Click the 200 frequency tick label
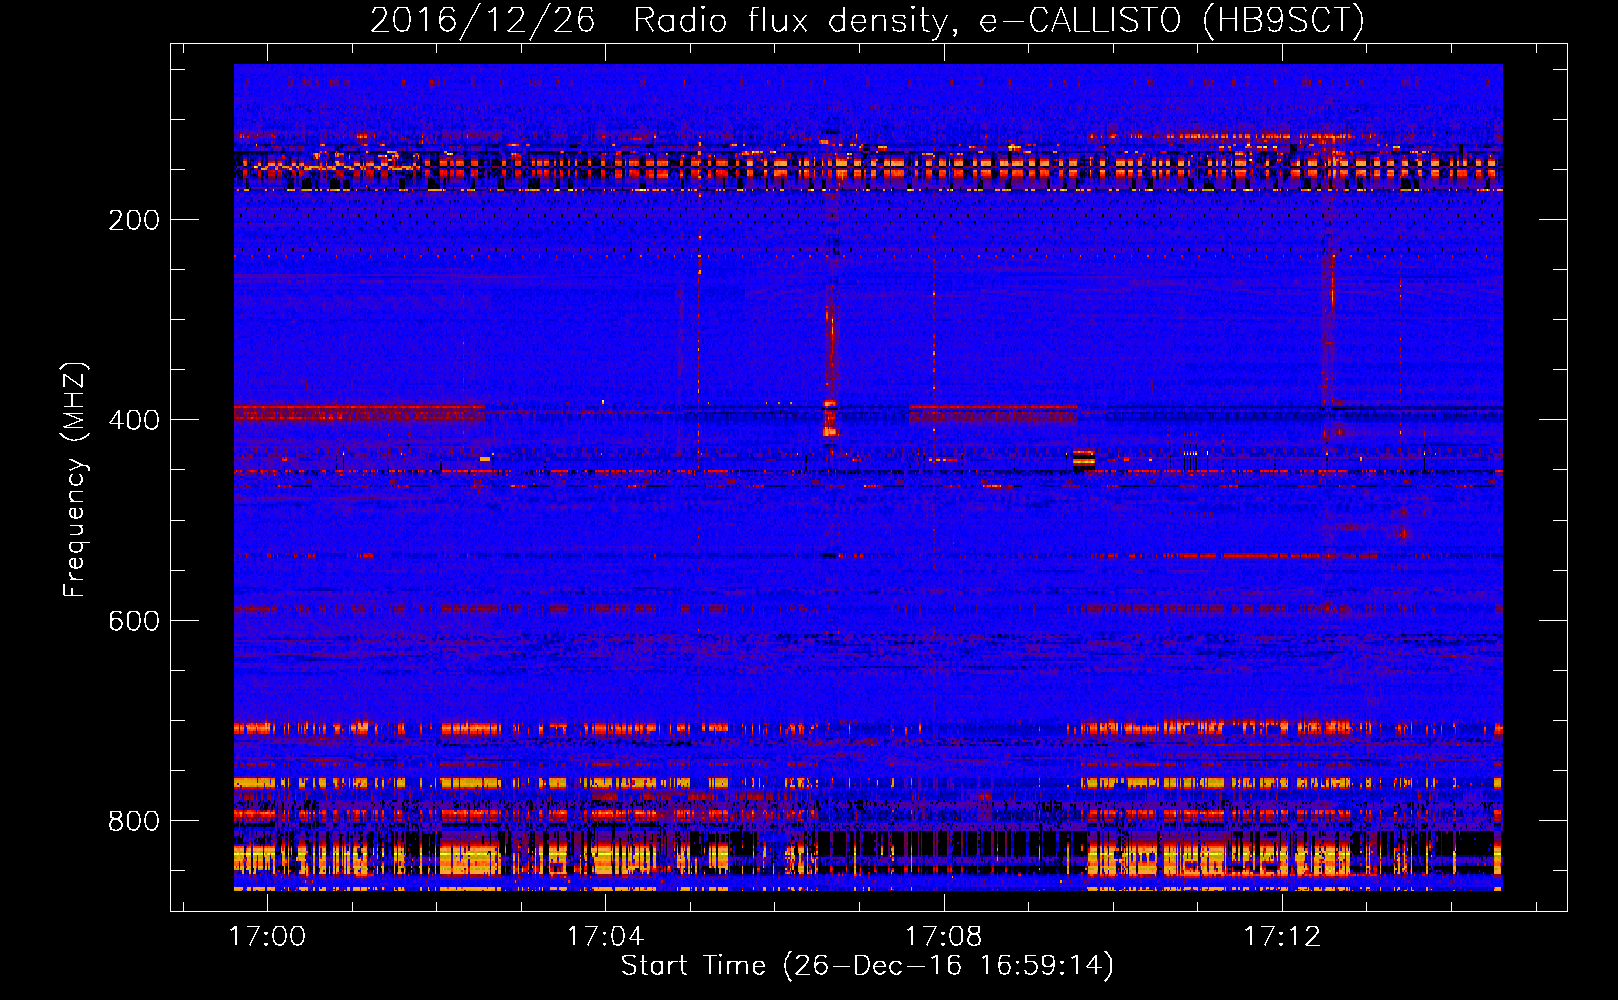The height and width of the screenshot is (1000, 1618). click(134, 220)
